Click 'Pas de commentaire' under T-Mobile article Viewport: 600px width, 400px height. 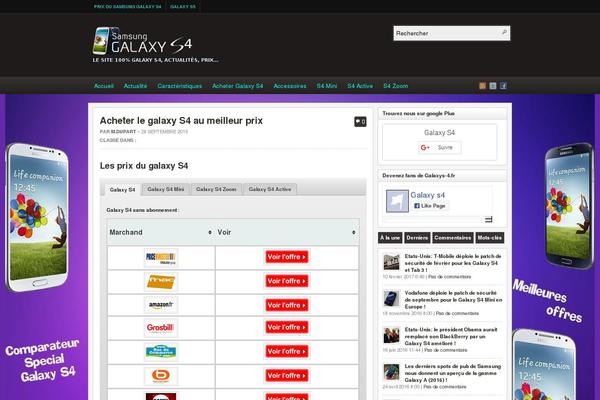[x=450, y=277]
